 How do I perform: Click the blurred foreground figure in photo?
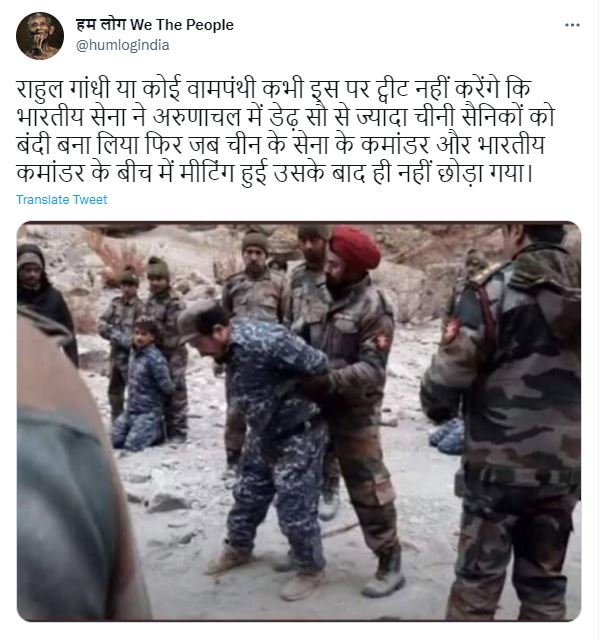pos(73,469)
